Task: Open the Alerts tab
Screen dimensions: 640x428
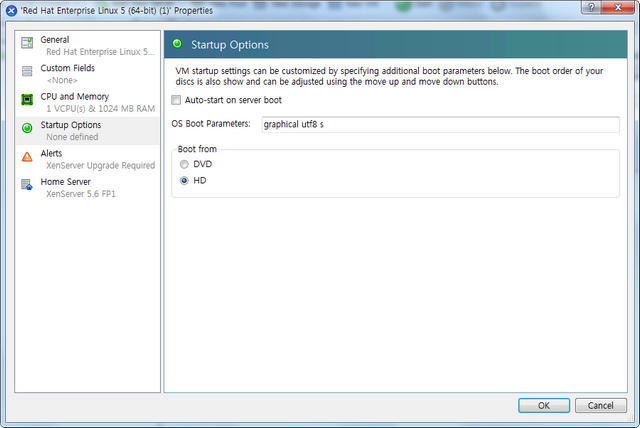Action: pyautogui.click(x=87, y=159)
